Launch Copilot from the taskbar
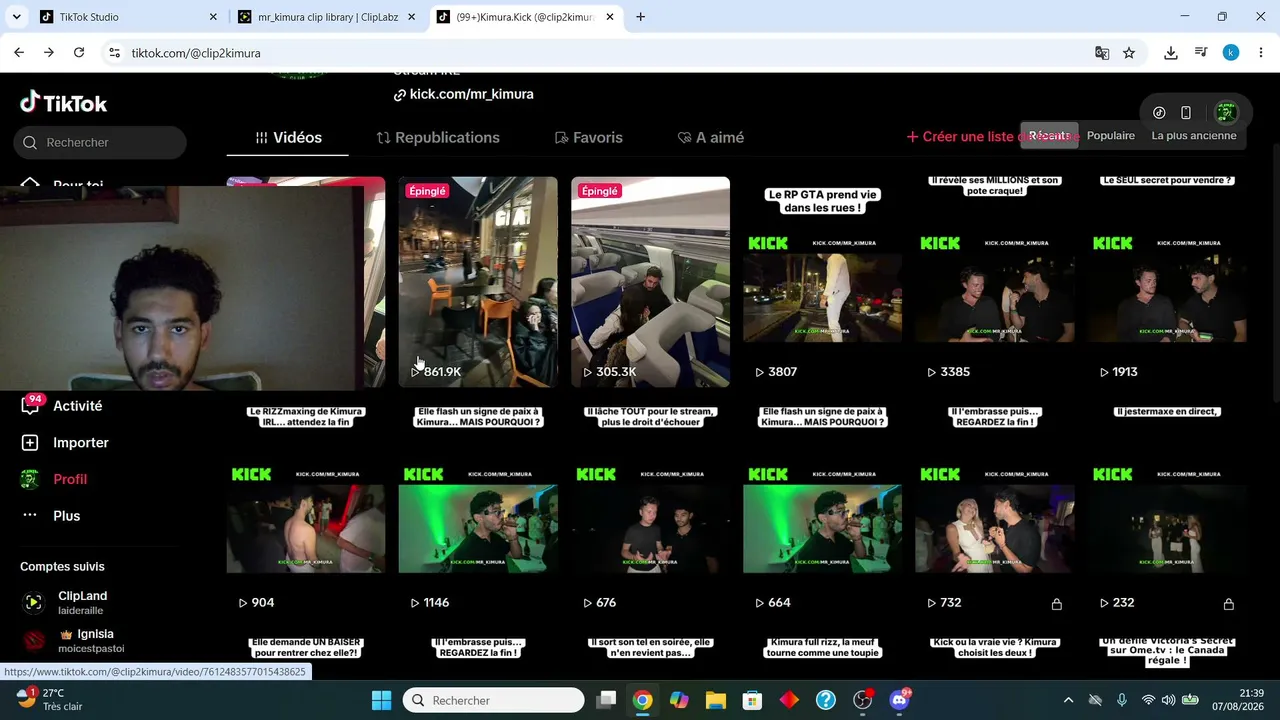 [x=679, y=700]
